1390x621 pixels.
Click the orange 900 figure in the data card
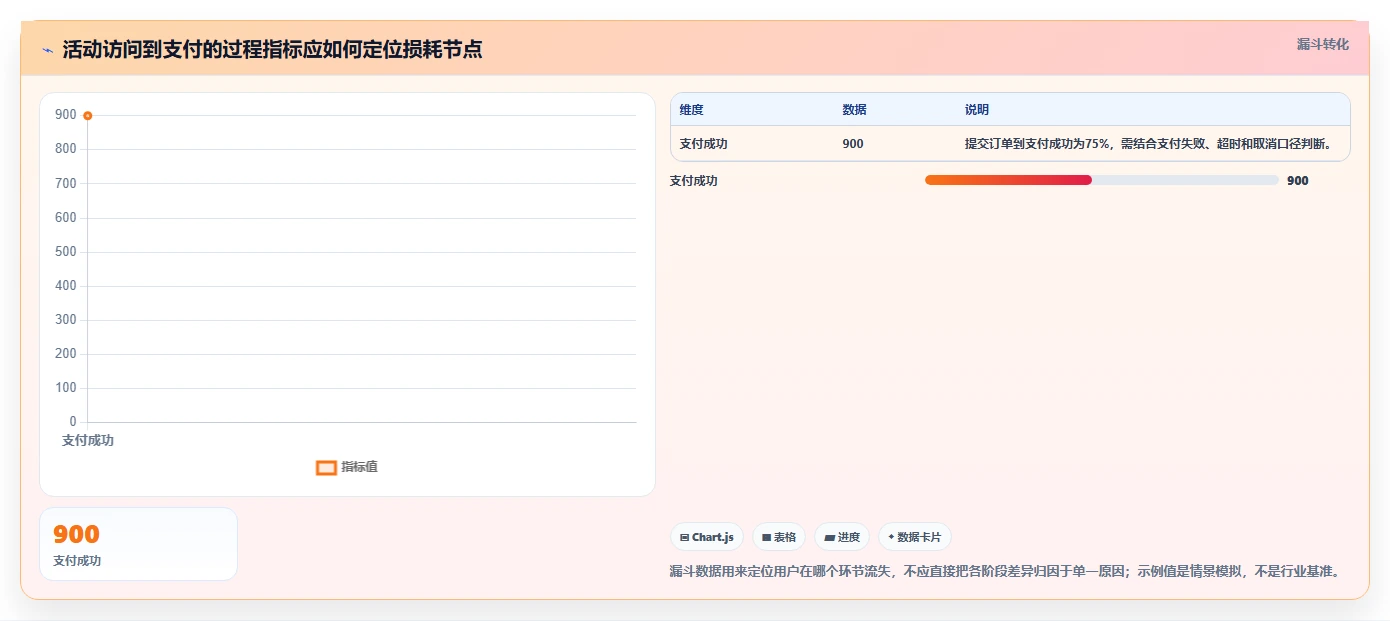pos(76,535)
